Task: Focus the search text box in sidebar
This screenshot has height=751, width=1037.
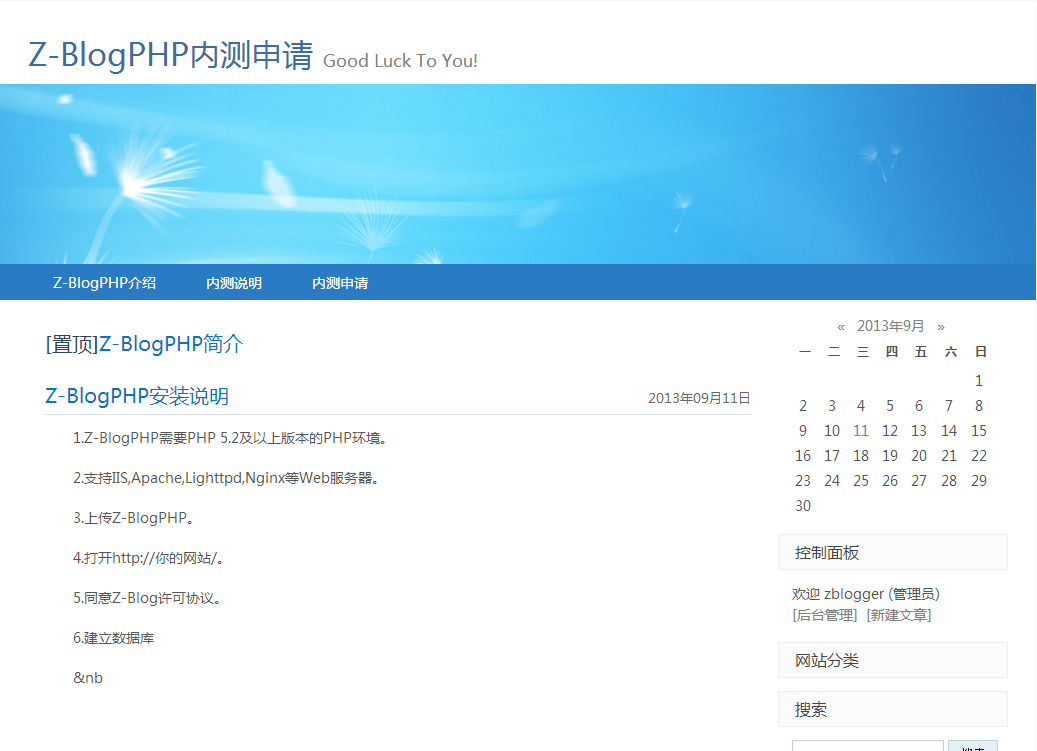Action: [x=867, y=745]
